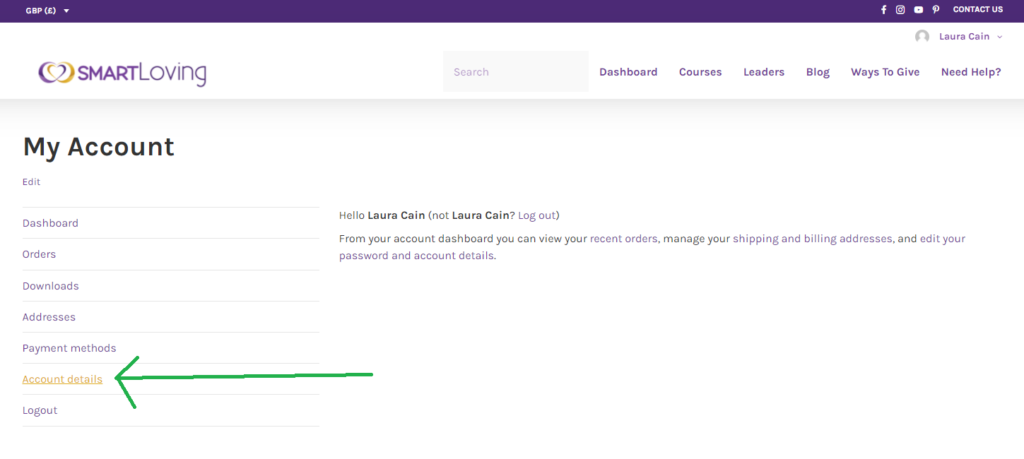This screenshot has width=1024, height=459.
Task: Open the Blog menu item
Action: coord(817,72)
